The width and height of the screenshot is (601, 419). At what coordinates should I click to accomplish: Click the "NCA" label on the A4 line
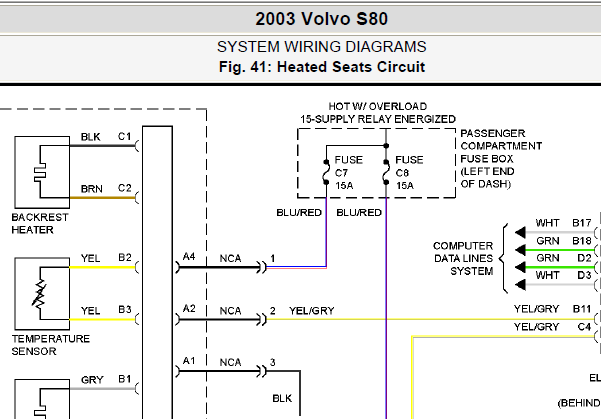click(230, 259)
